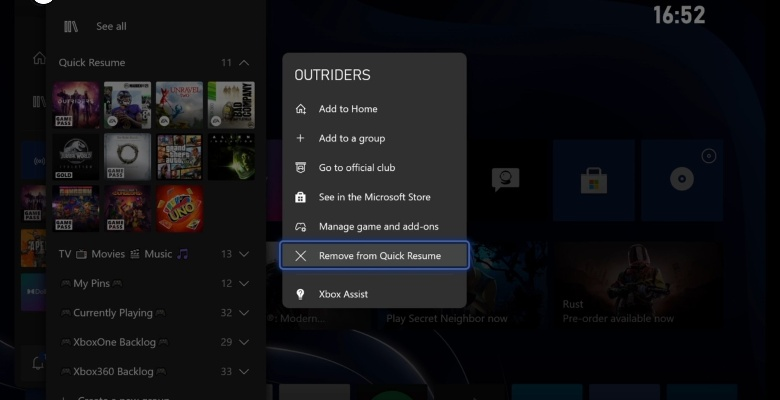The image size is (780, 400).
Task: Expand the XboxOne Backlog group
Action: coord(244,342)
